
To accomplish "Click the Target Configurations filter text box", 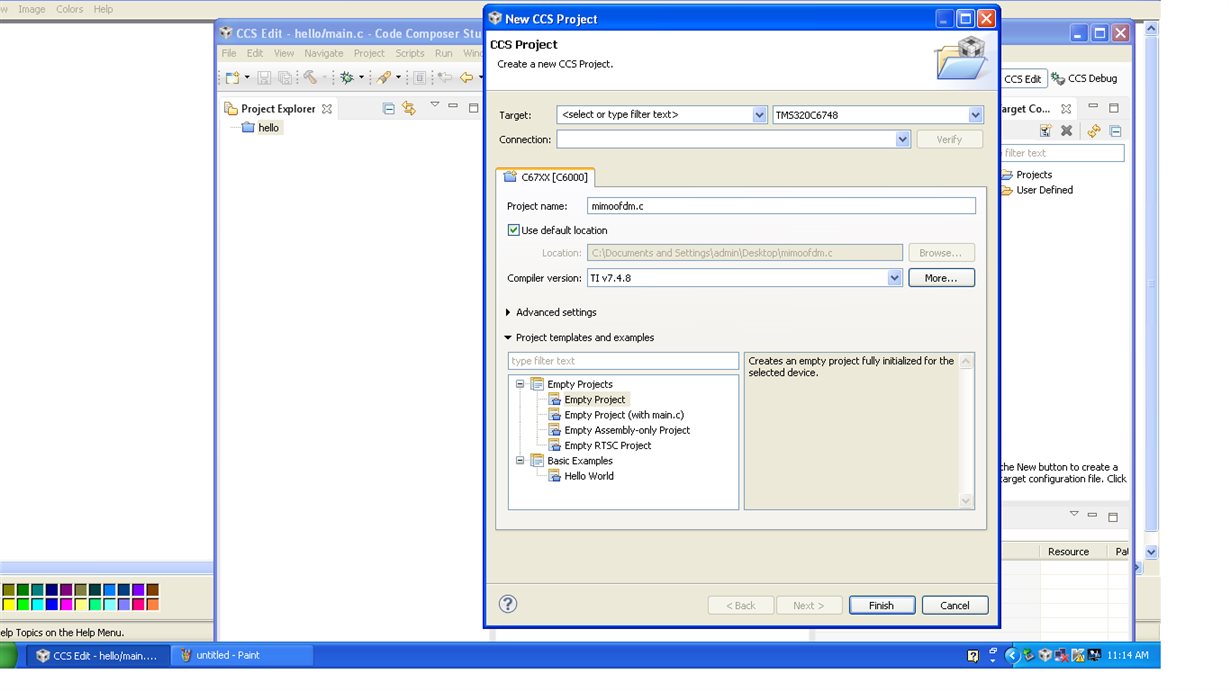I will click(1063, 153).
